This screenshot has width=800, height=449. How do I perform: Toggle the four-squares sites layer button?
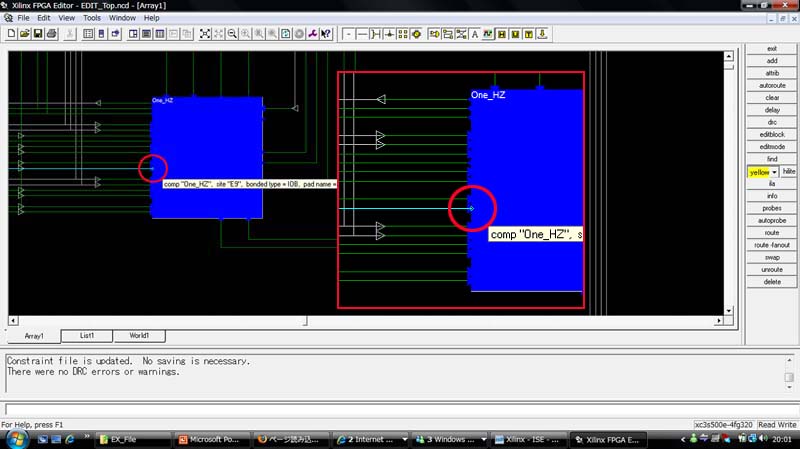(403, 34)
